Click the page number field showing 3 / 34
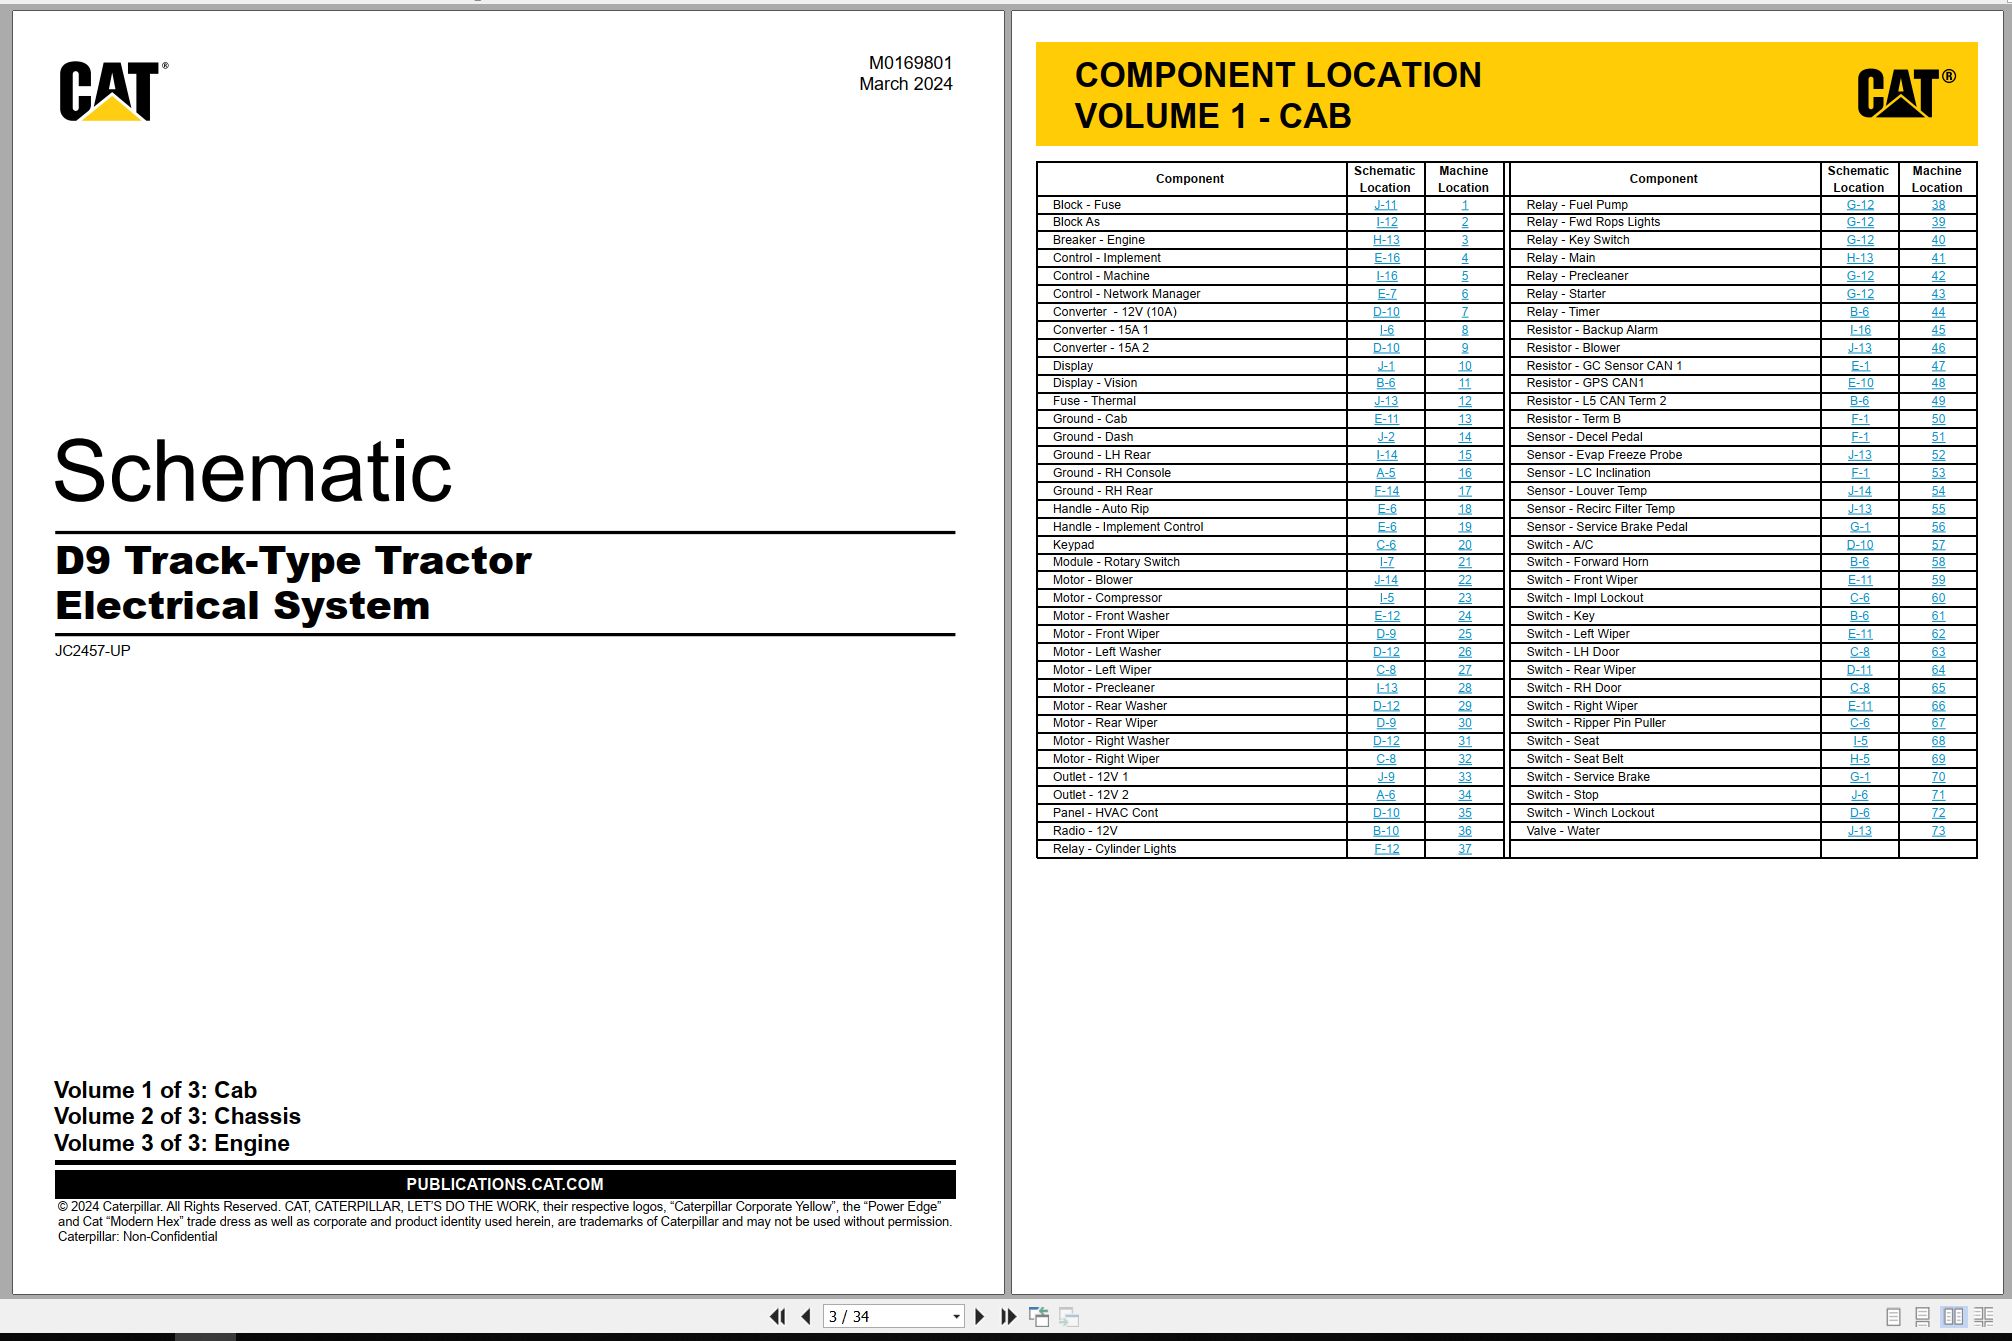This screenshot has height=1341, width=2012. (886, 1317)
